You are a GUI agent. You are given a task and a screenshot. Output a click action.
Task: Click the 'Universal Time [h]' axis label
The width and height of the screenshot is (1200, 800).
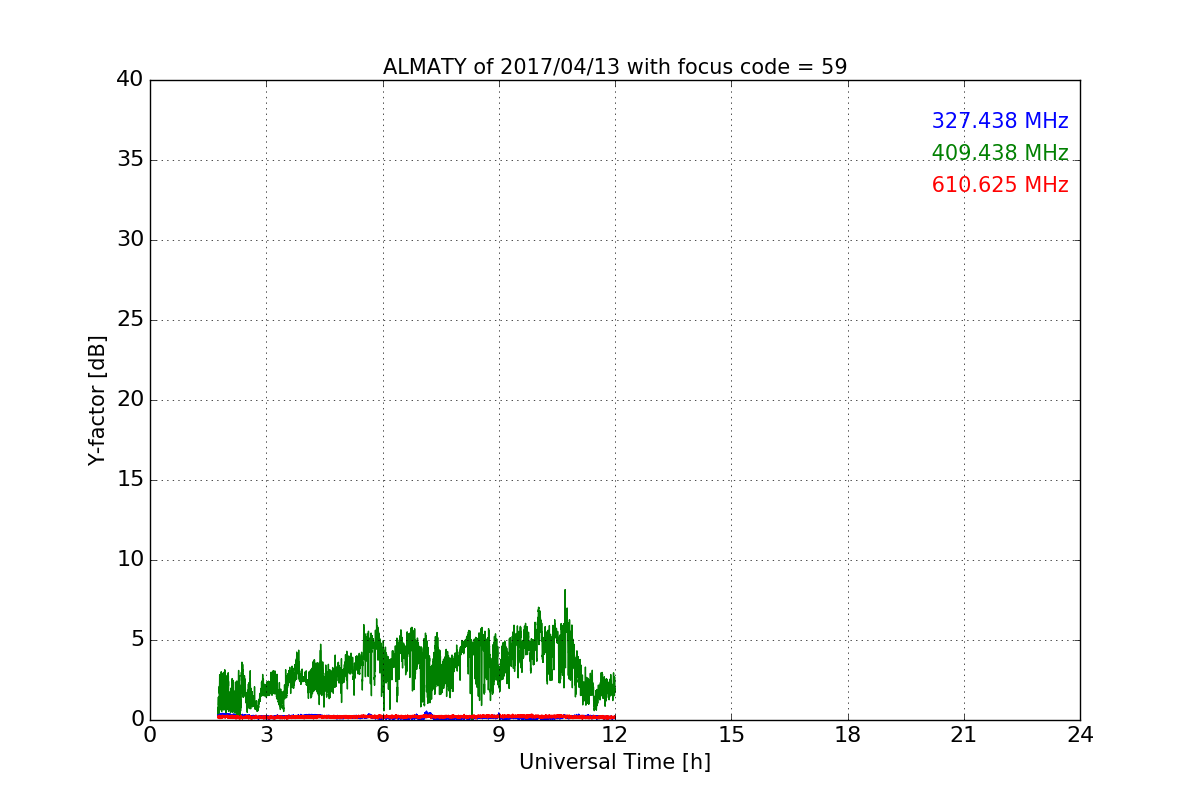click(x=615, y=762)
